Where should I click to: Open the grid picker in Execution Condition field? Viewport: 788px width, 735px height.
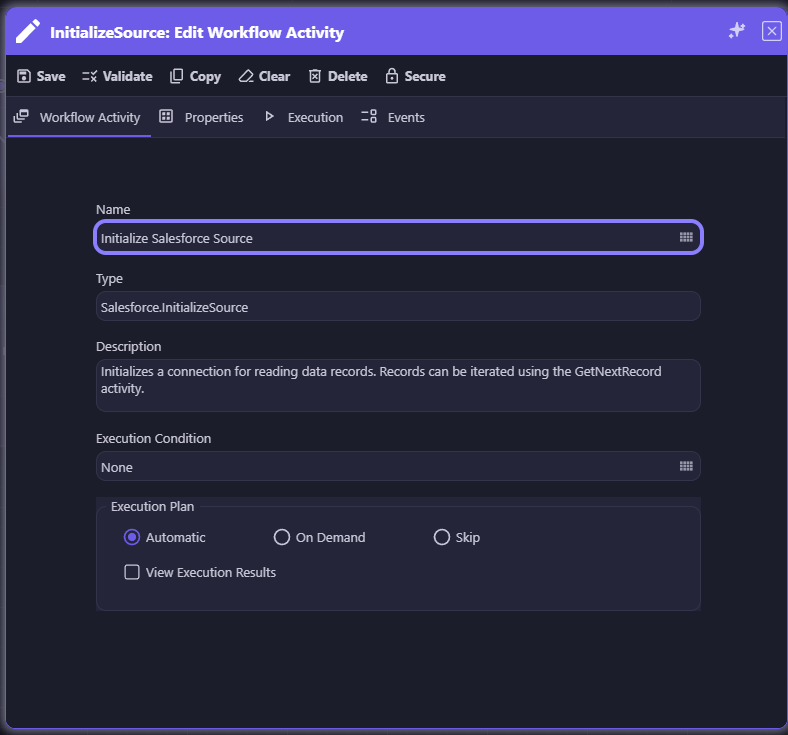click(x=686, y=466)
